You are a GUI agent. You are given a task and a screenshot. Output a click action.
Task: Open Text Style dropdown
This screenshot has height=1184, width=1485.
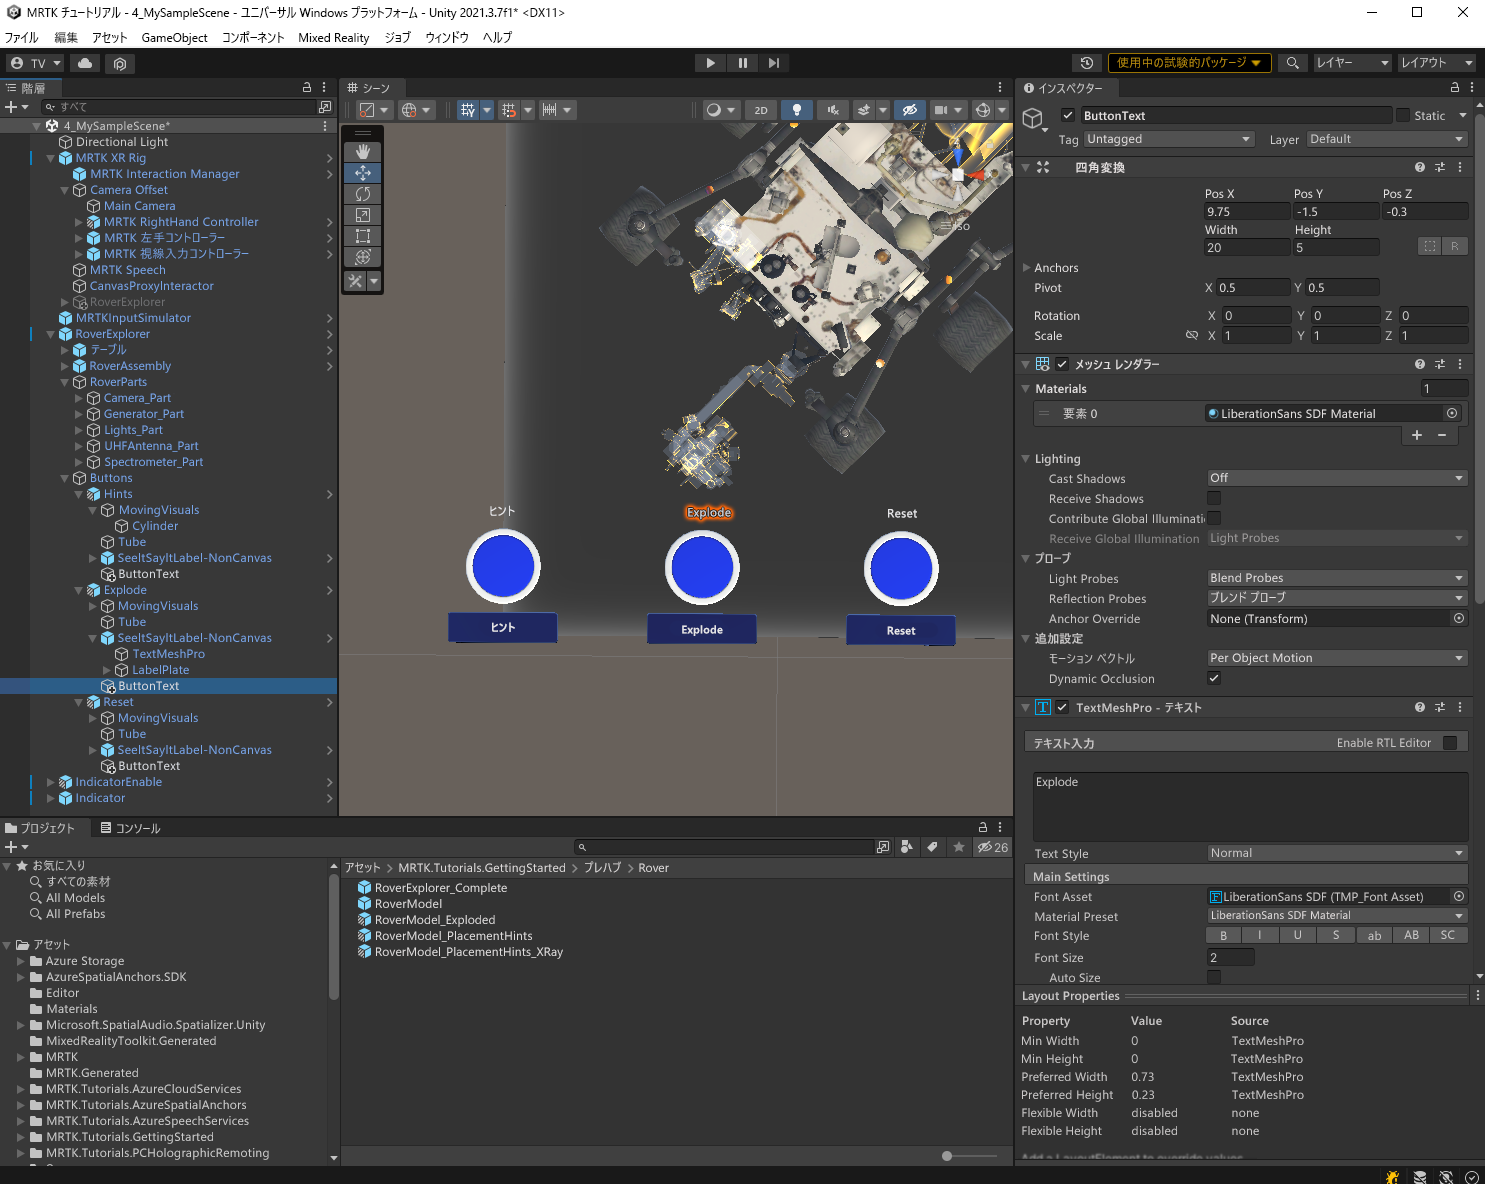pos(1337,853)
